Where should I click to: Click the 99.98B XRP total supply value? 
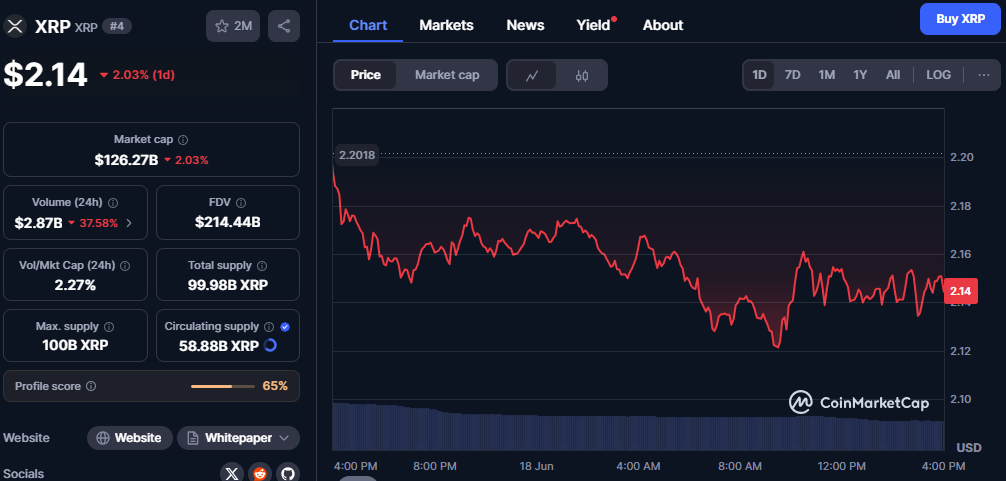pos(228,285)
